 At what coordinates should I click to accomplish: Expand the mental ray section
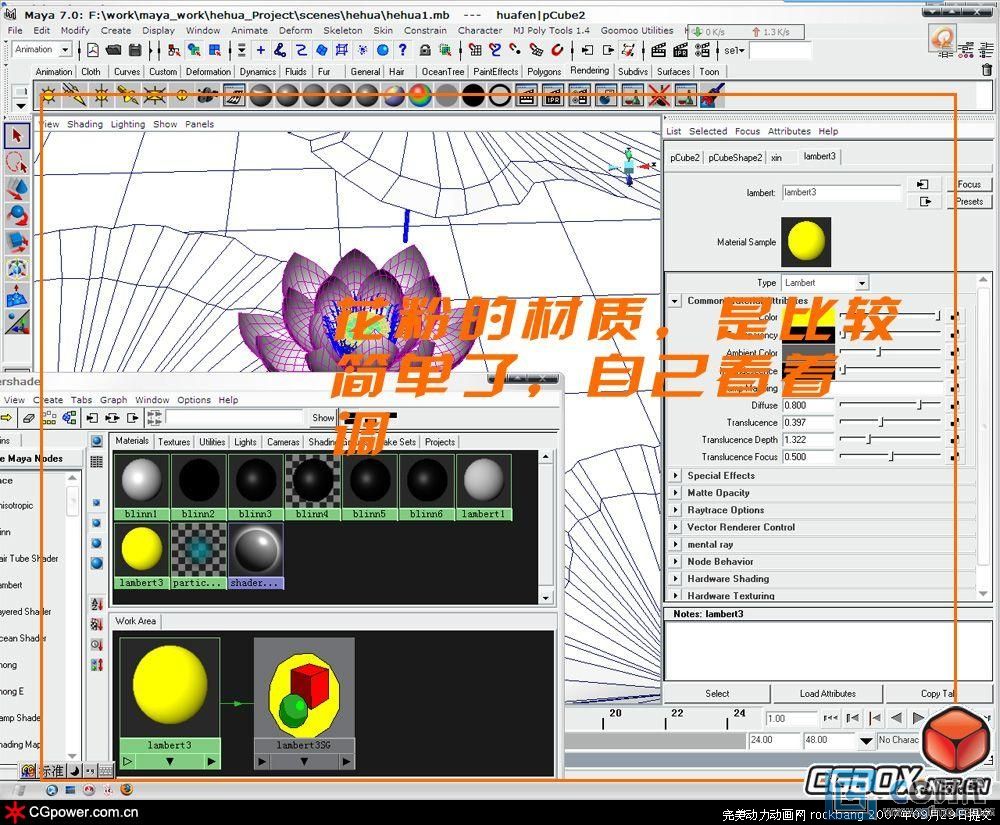coord(675,544)
